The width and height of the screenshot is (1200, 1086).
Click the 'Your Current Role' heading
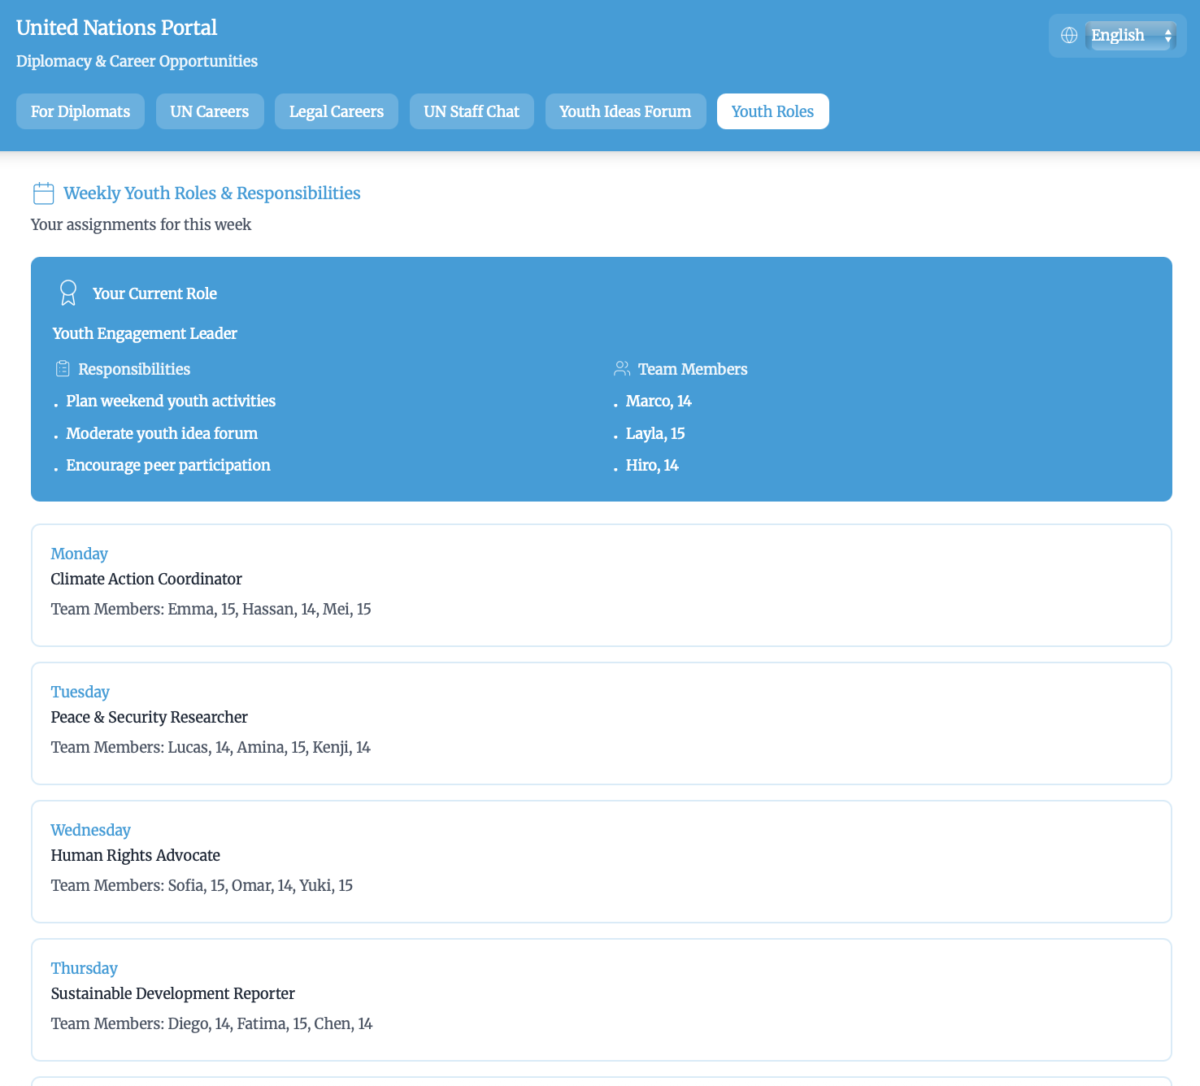(155, 293)
